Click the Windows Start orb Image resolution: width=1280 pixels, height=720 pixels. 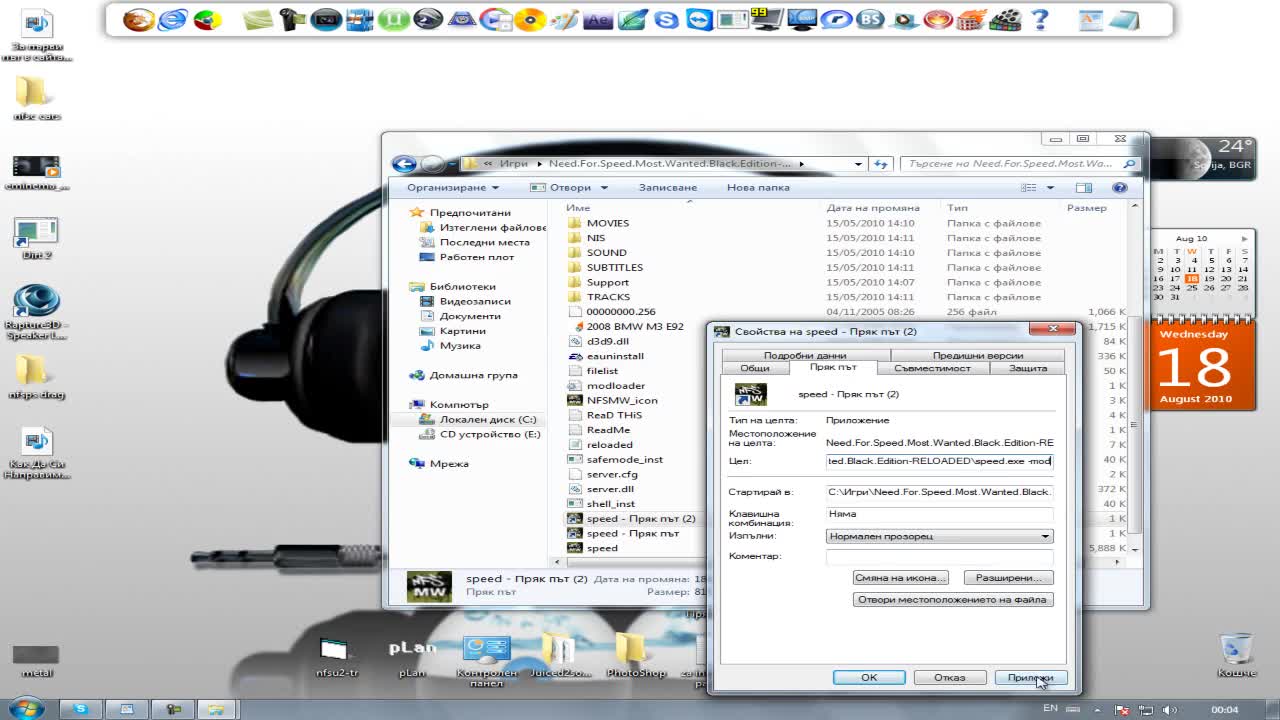26,708
